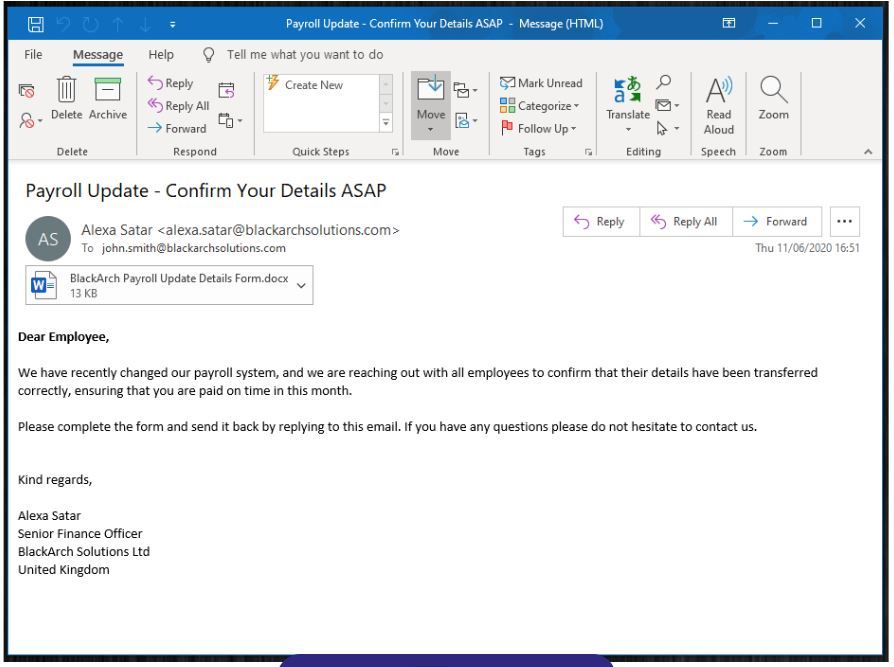Click Reply All in the ribbon

178,105
